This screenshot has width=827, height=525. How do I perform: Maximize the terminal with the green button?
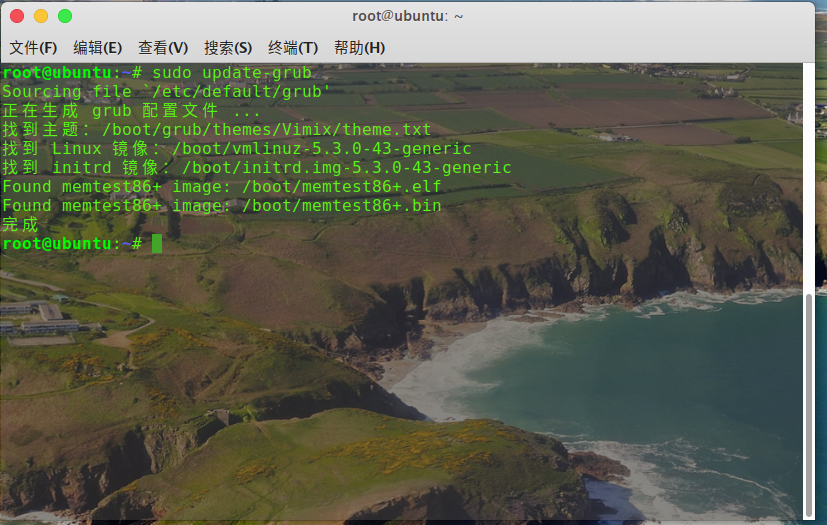pyautogui.click(x=65, y=16)
